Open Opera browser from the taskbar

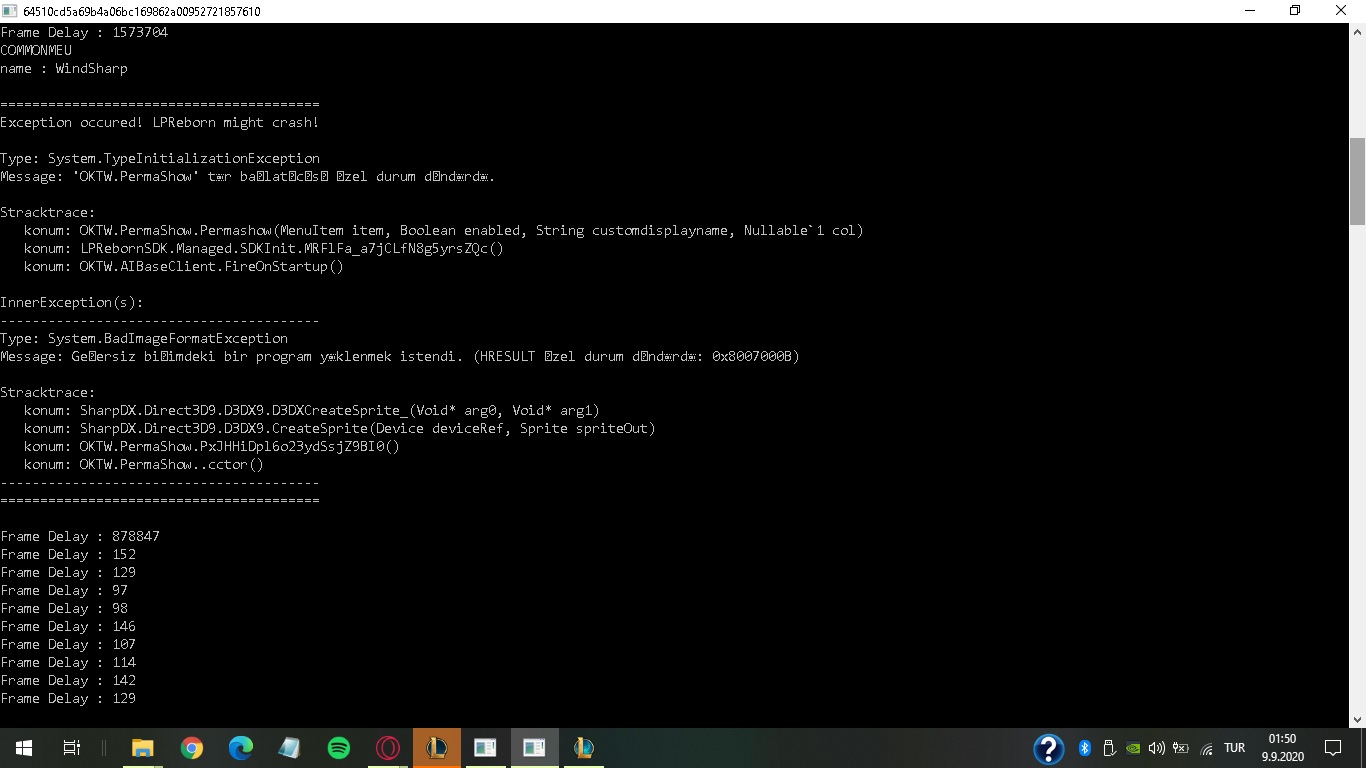(x=388, y=748)
